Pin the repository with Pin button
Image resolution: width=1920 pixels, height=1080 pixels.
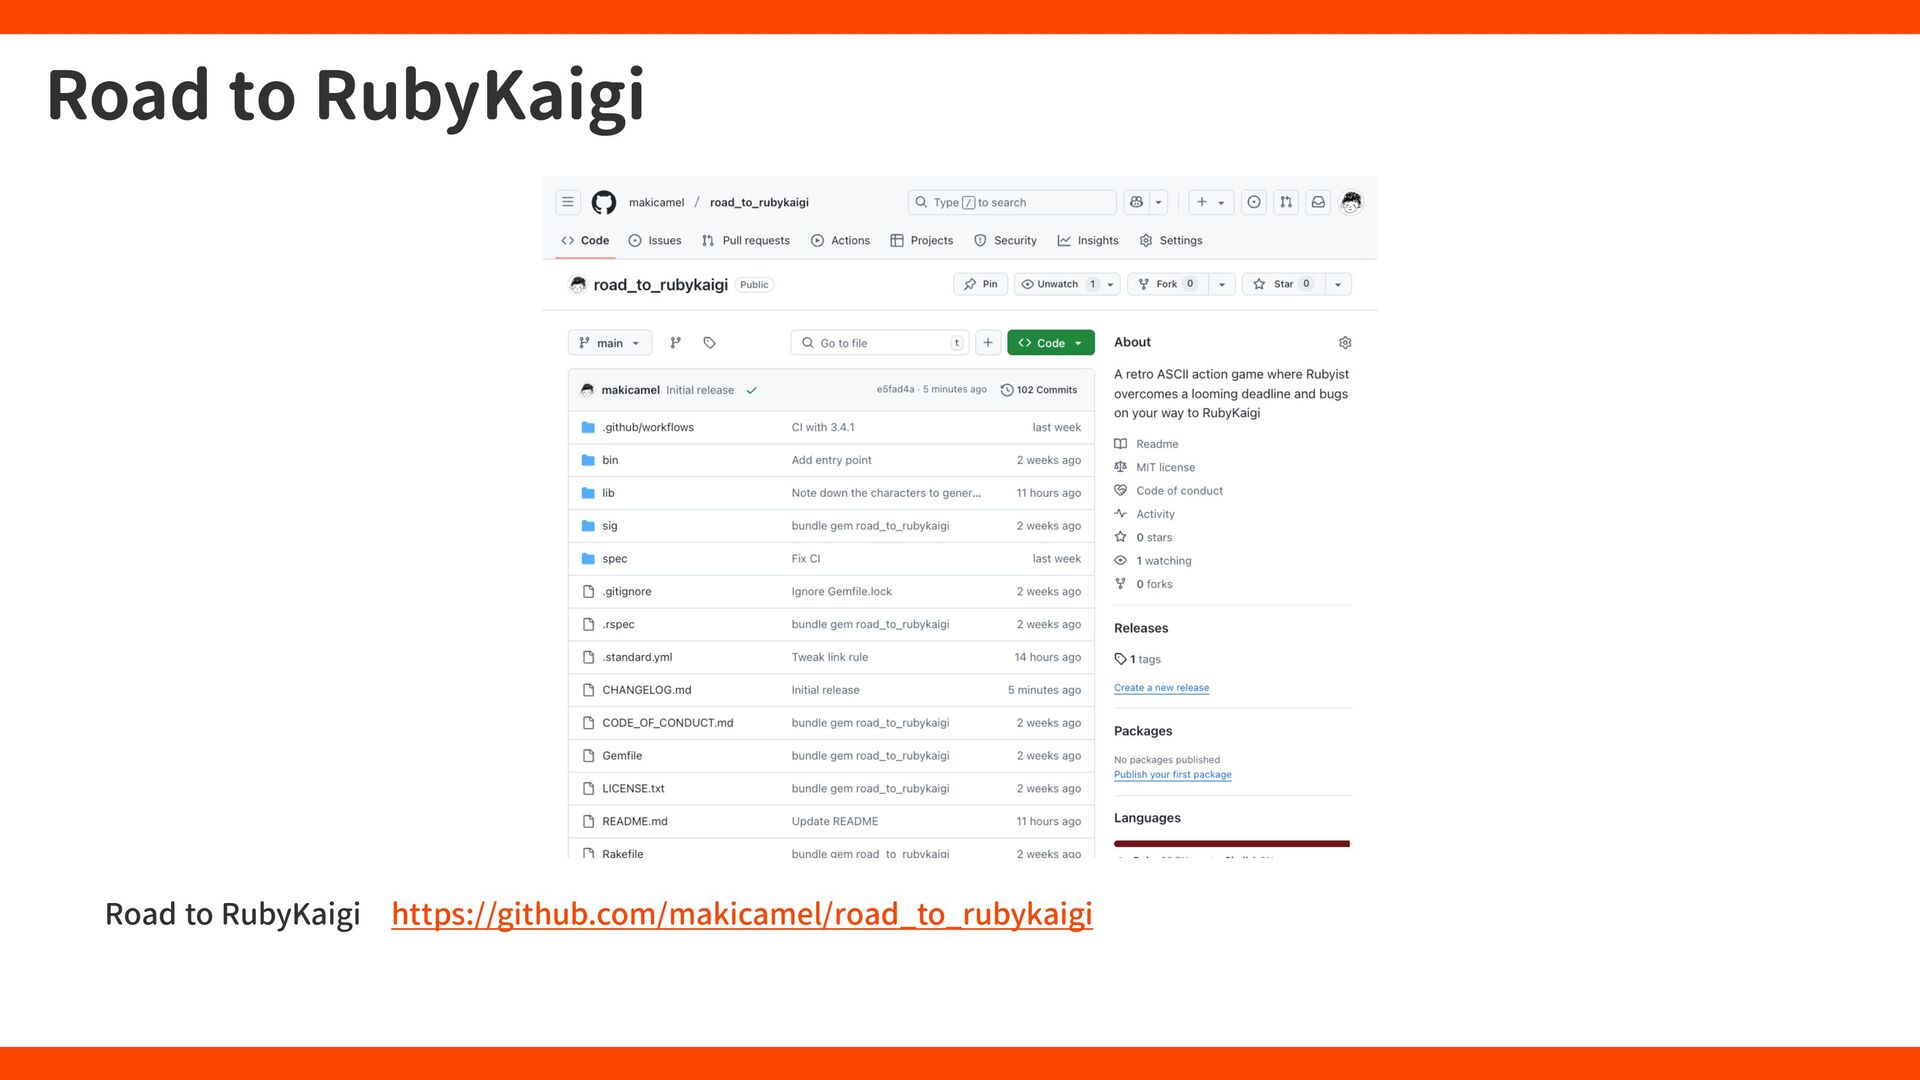point(981,284)
